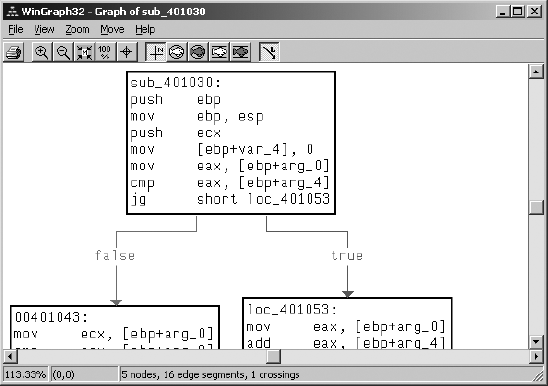548x386 pixels.
Task: Select the polar fisheye view icon (light fish)
Action: (x=177, y=52)
